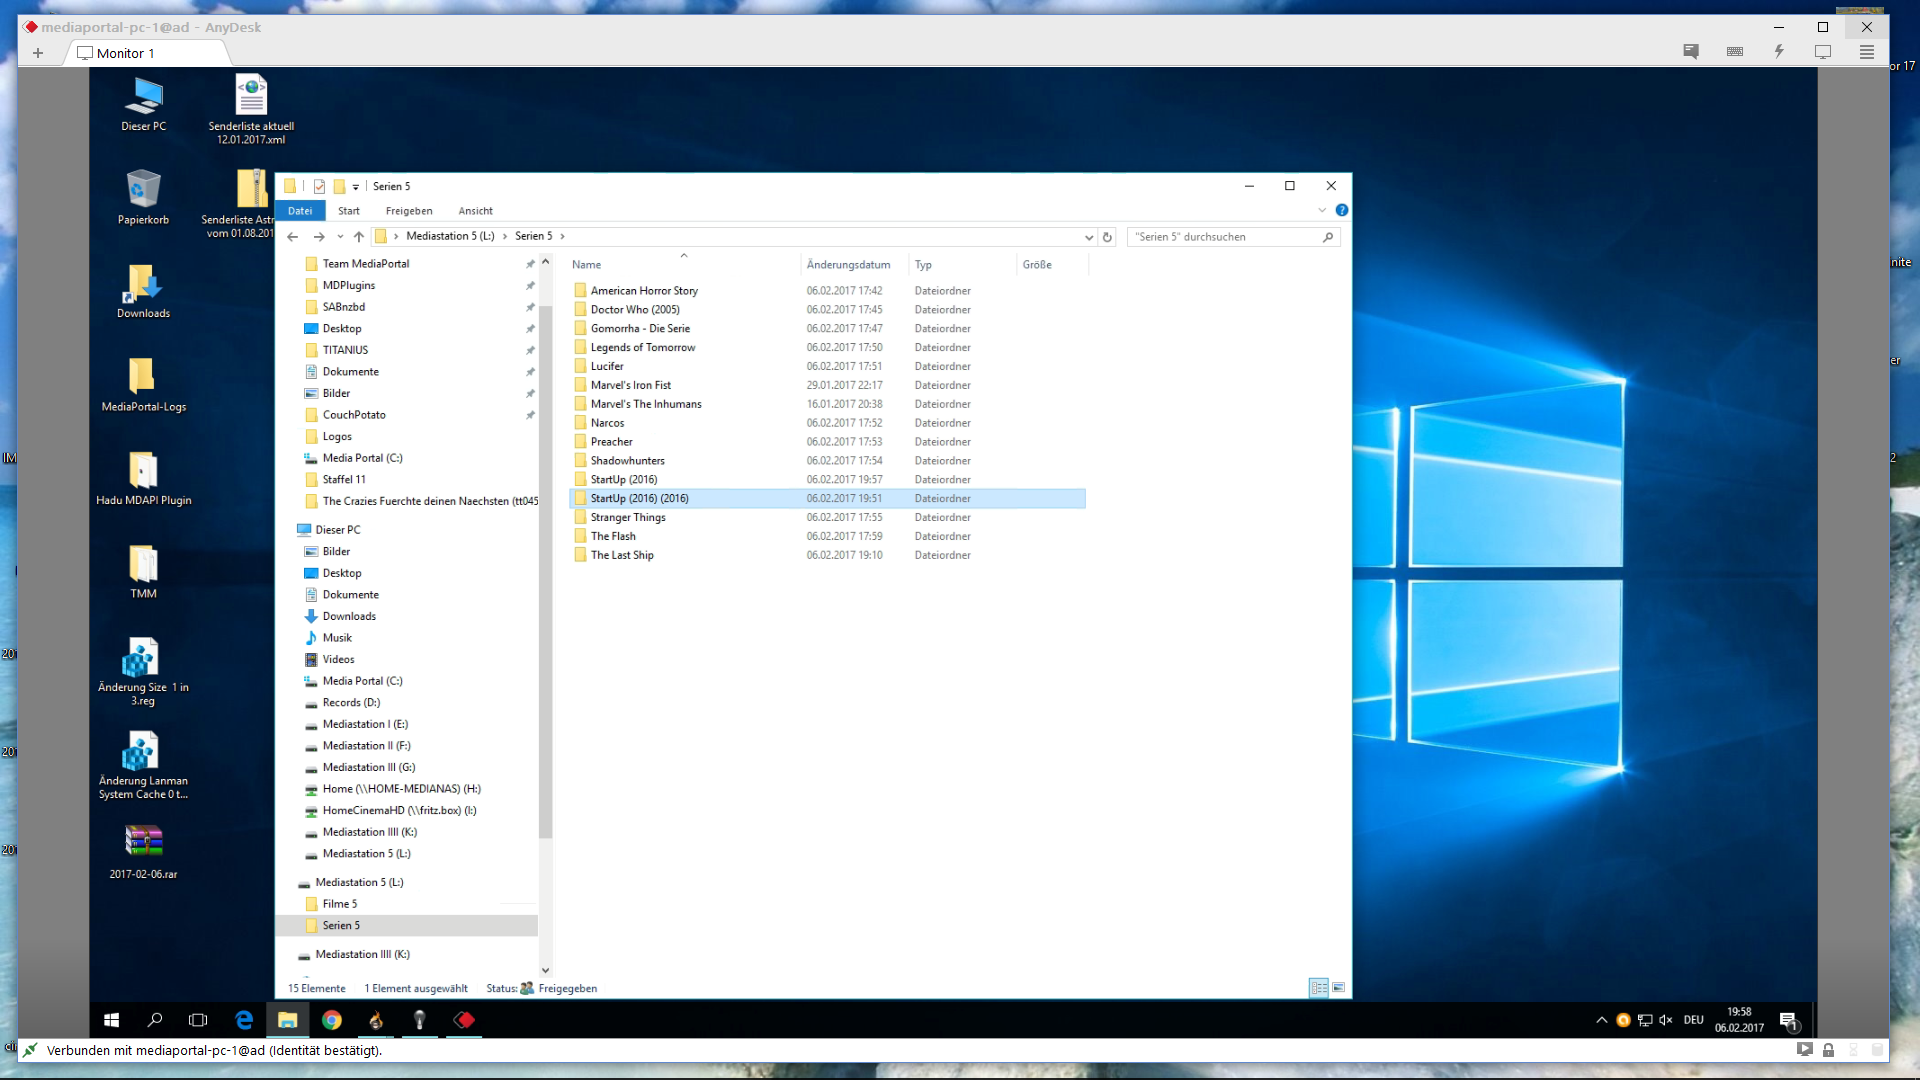The image size is (1920, 1080).
Task: Unpin Team MediaPortal from quick access
Action: click(530, 264)
